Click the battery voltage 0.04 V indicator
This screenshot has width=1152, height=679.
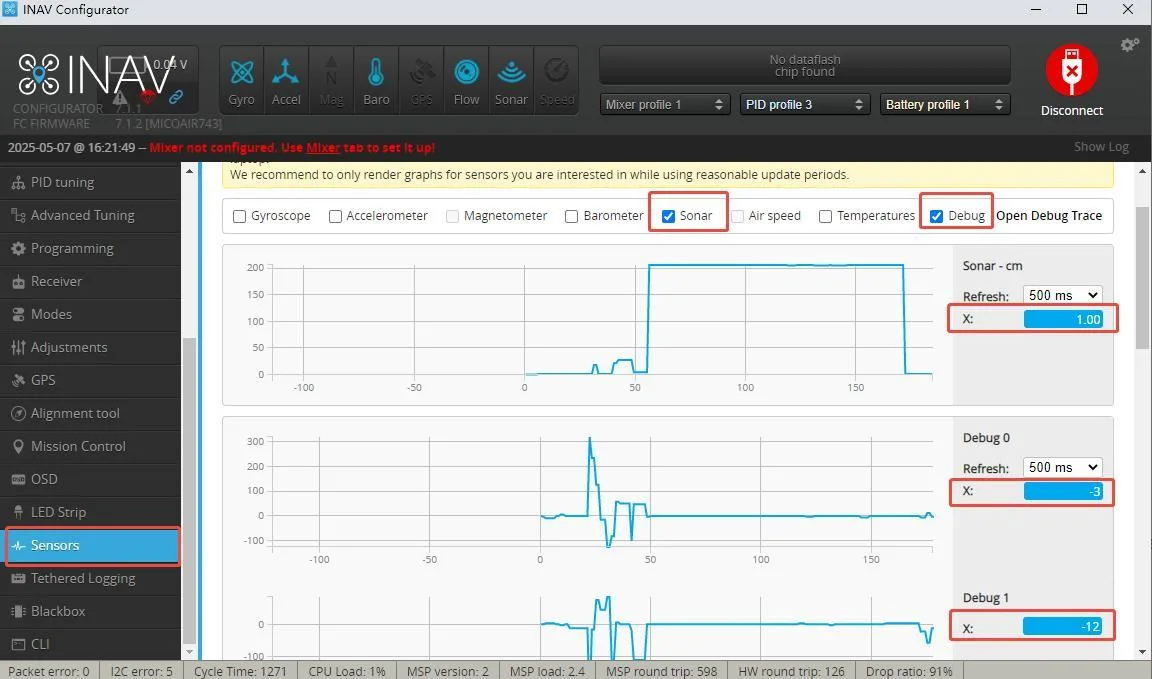pos(170,65)
